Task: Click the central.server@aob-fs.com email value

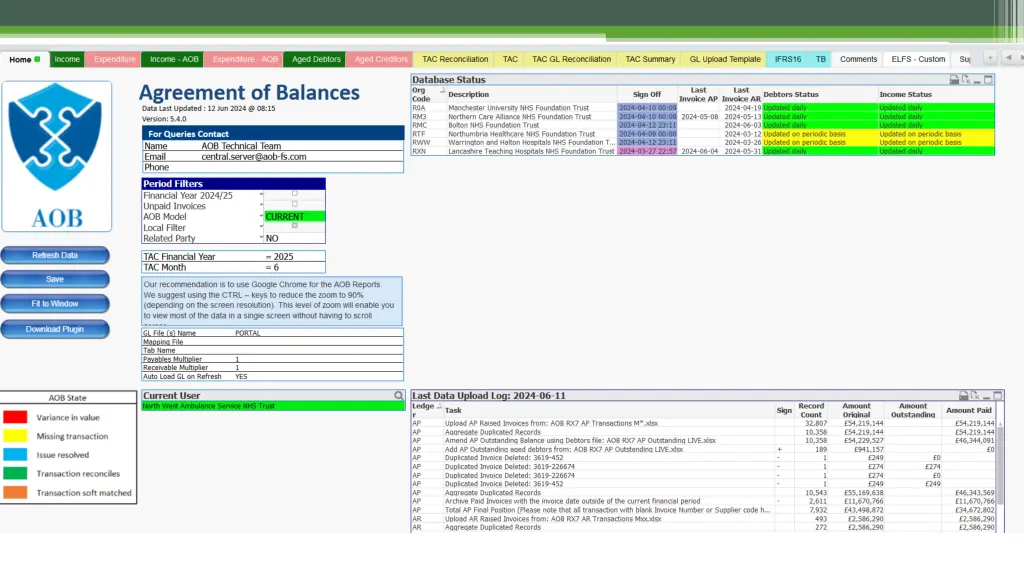Action: [x=254, y=157]
